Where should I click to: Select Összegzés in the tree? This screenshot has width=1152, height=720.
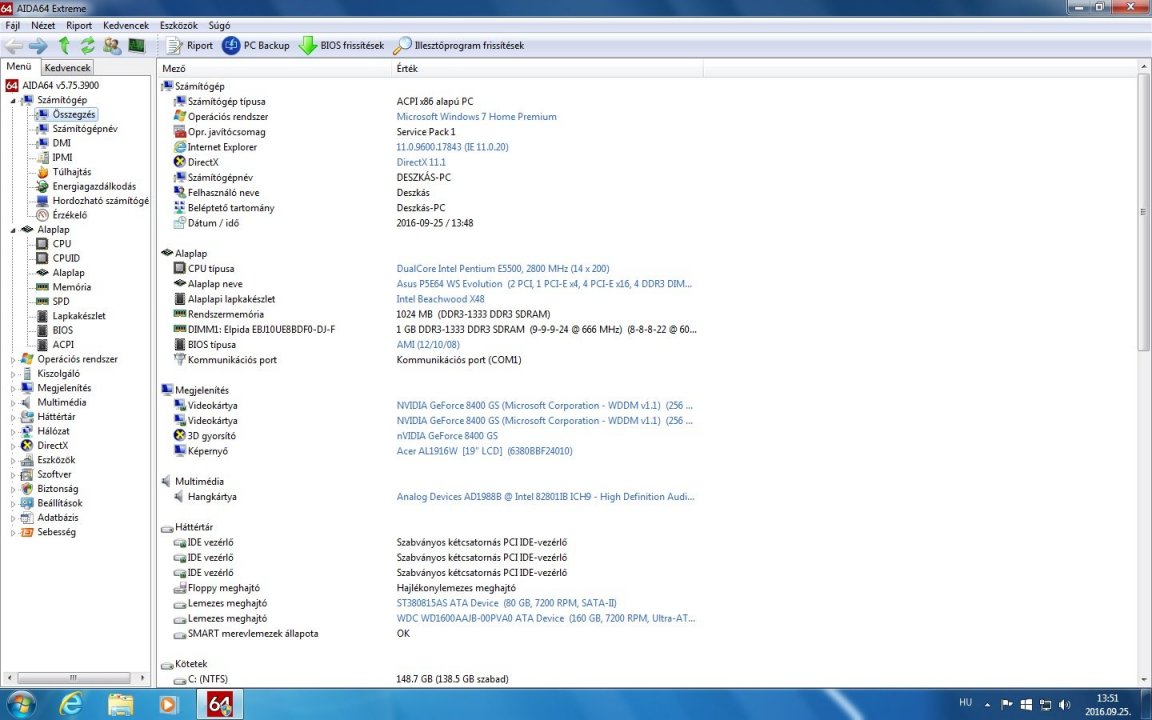73,115
